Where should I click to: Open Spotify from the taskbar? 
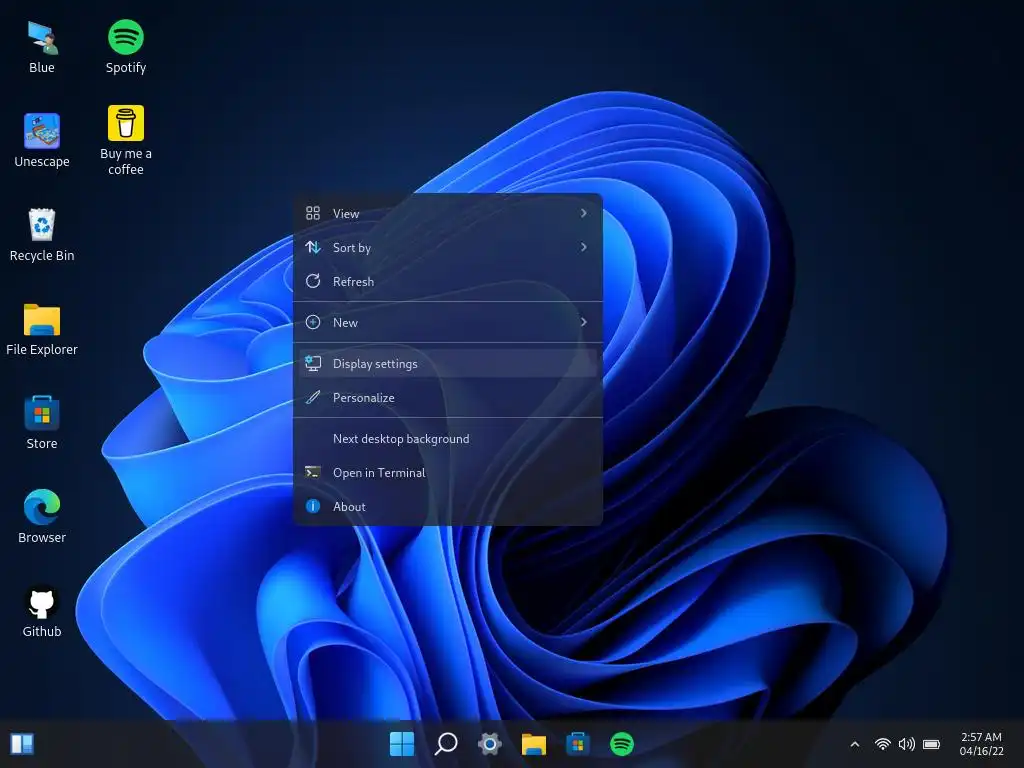(622, 744)
